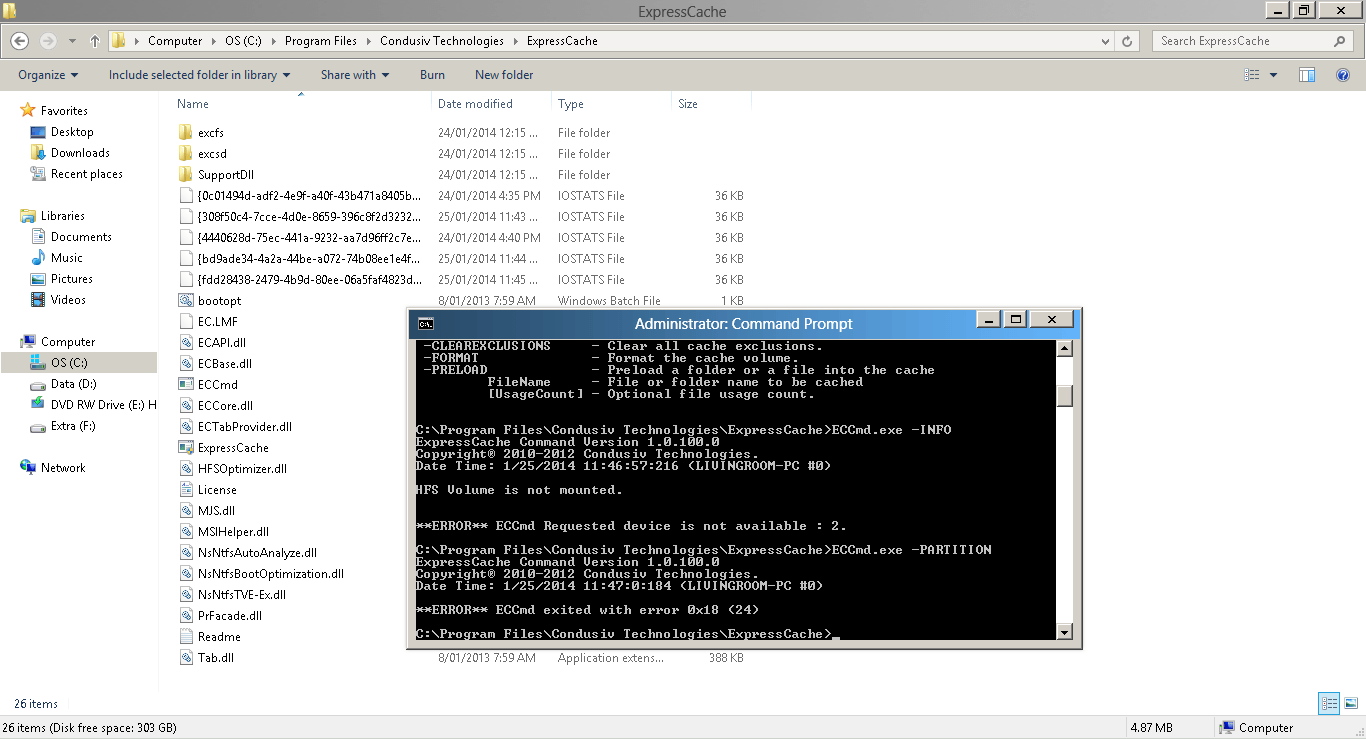Select the bootopt batch file icon
Viewport: 1366px width, 739px height.
[x=185, y=301]
